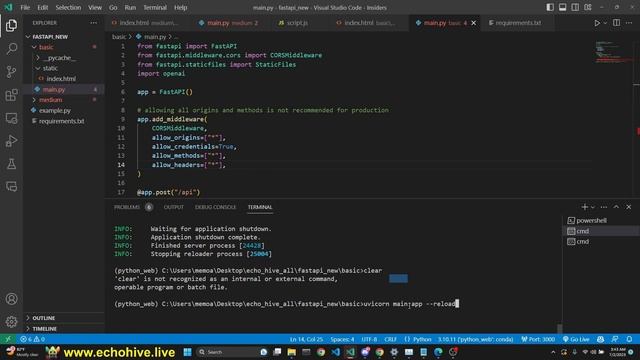Open the Explorer view in activity bar
The height and width of the screenshot is (360, 640).
pyautogui.click(x=11, y=26)
